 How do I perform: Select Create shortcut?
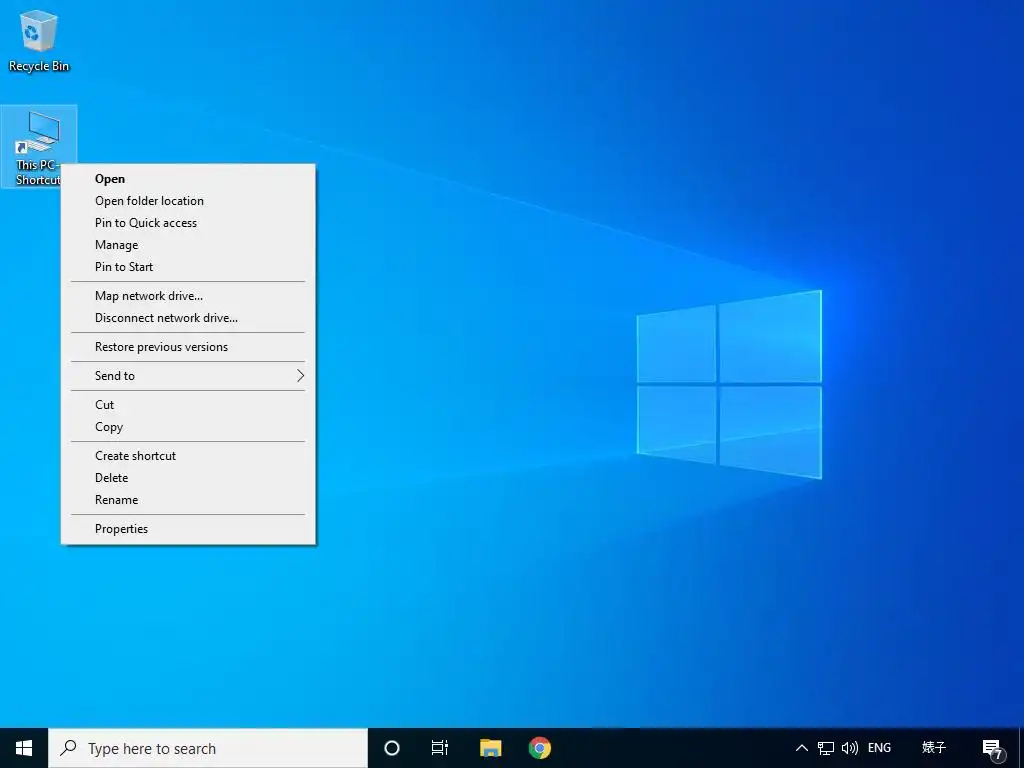188,456
